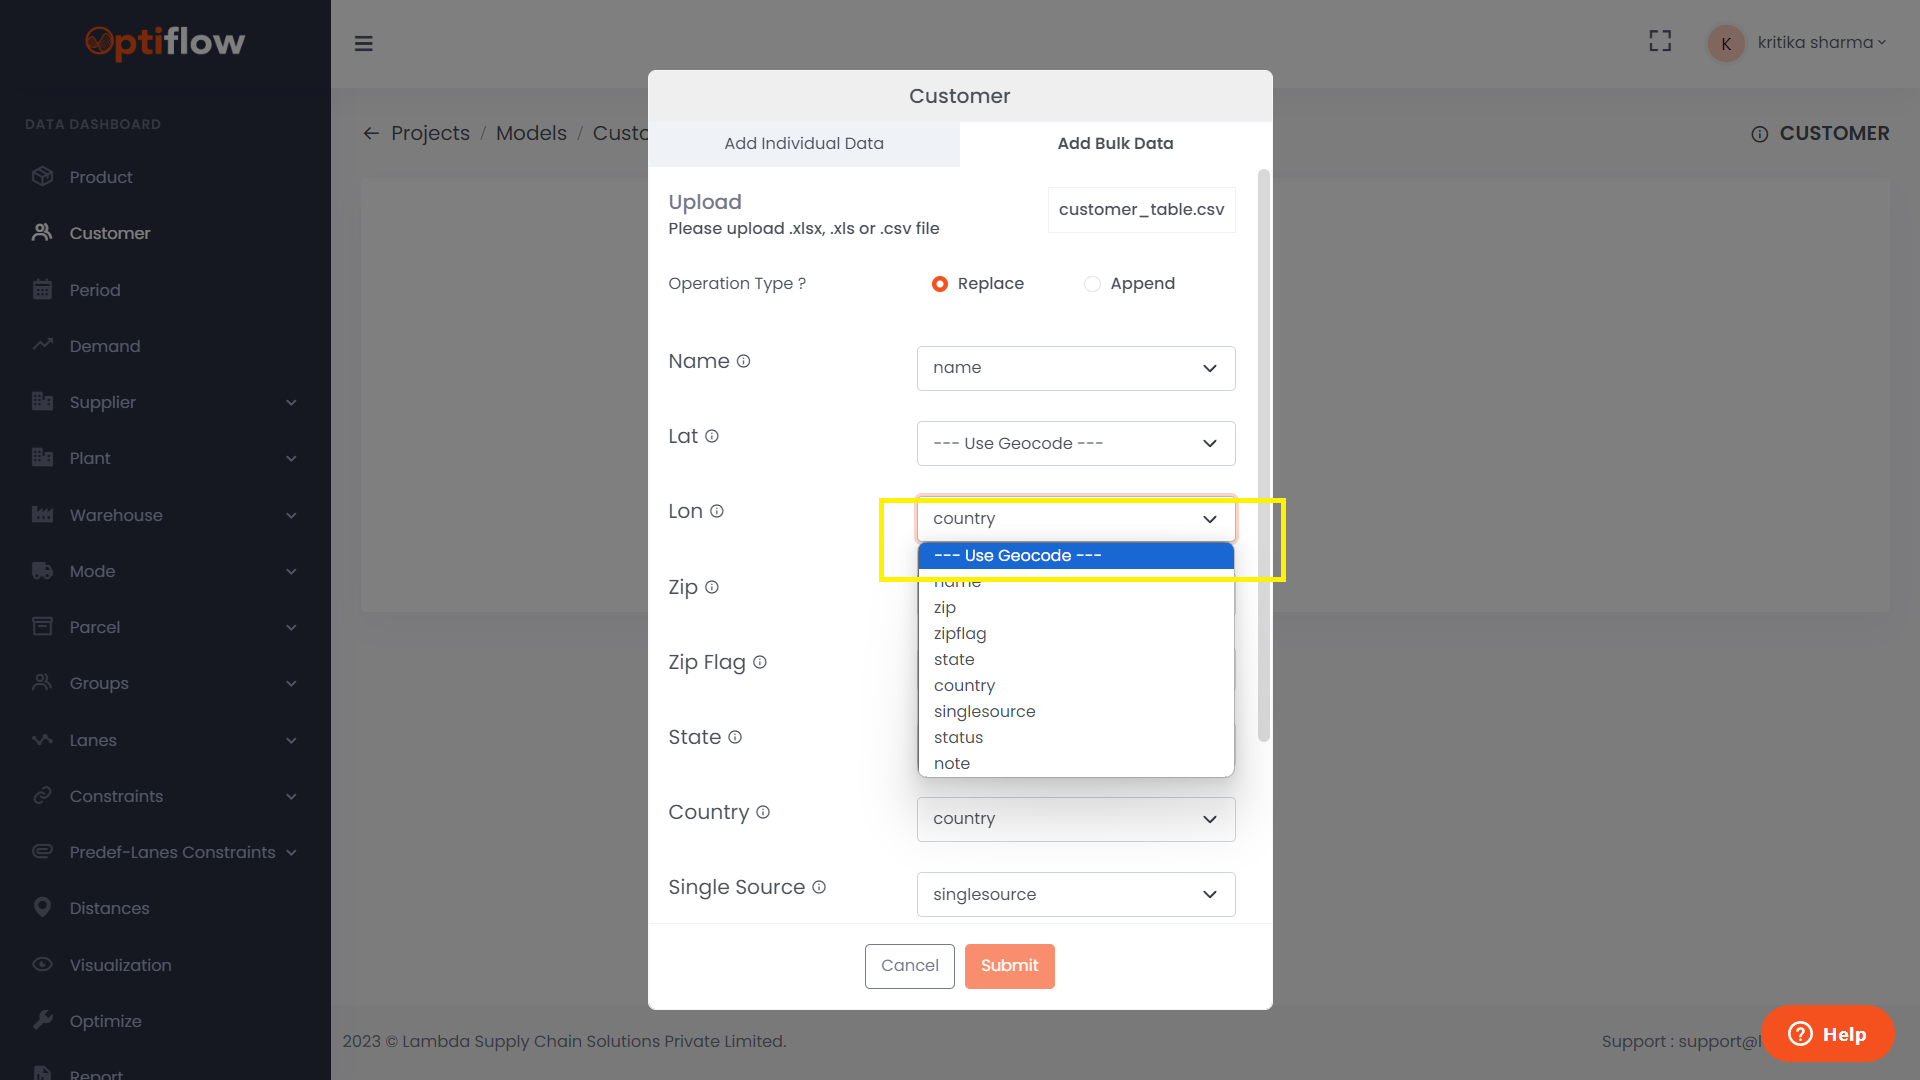Open the Name mapping dropdown
The width and height of the screenshot is (1920, 1080).
pyautogui.click(x=1075, y=368)
